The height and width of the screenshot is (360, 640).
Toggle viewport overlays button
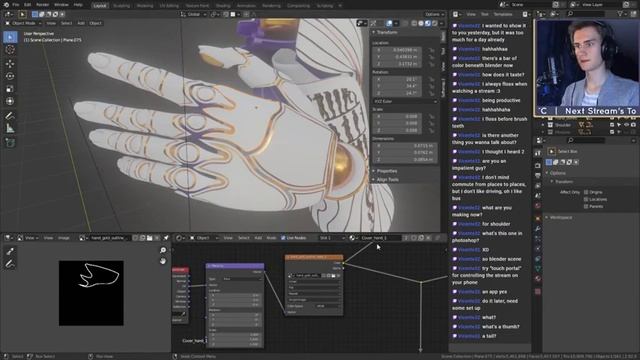tap(389, 23)
